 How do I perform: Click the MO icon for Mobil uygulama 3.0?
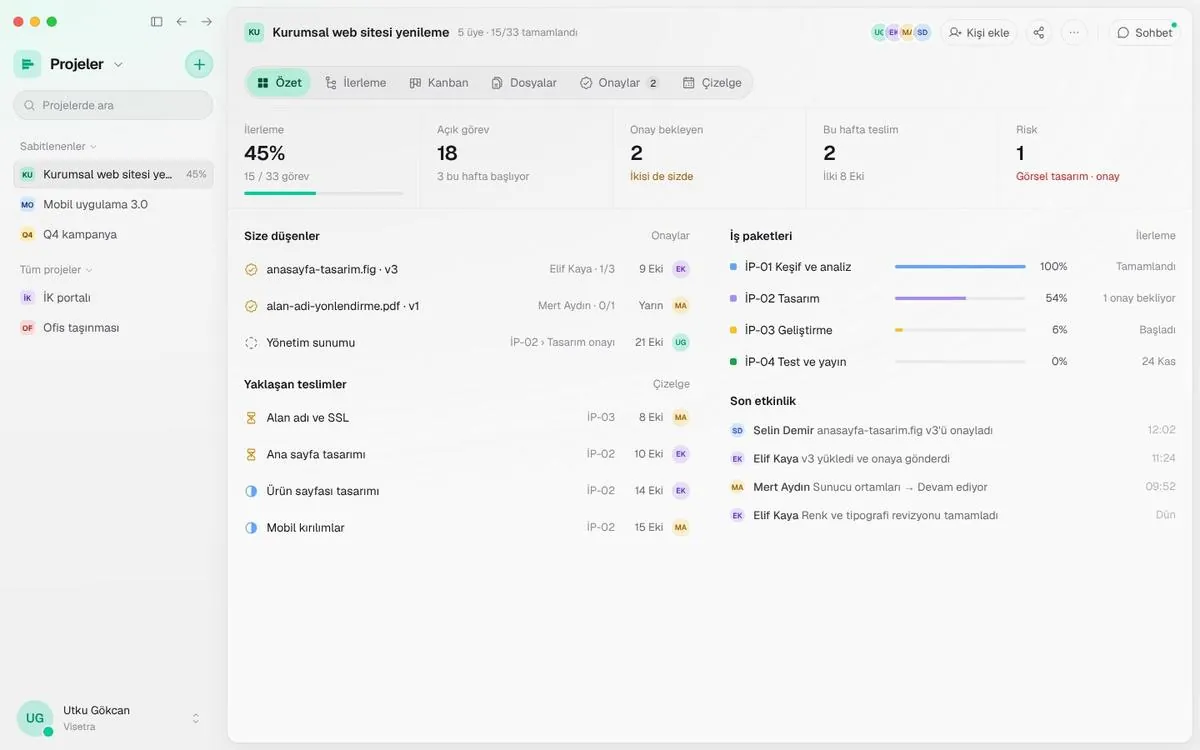point(27,204)
